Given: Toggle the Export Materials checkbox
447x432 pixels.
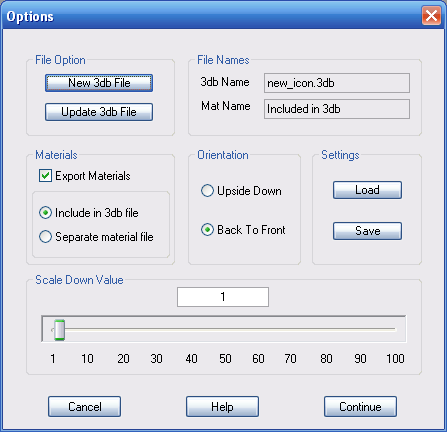Looking at the screenshot, I should (45, 176).
